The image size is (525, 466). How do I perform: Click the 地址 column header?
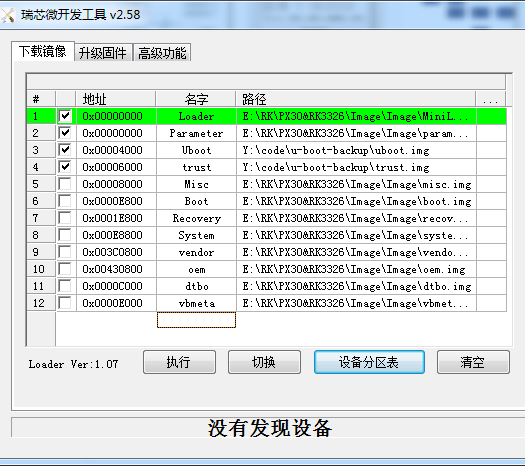(x=116, y=99)
